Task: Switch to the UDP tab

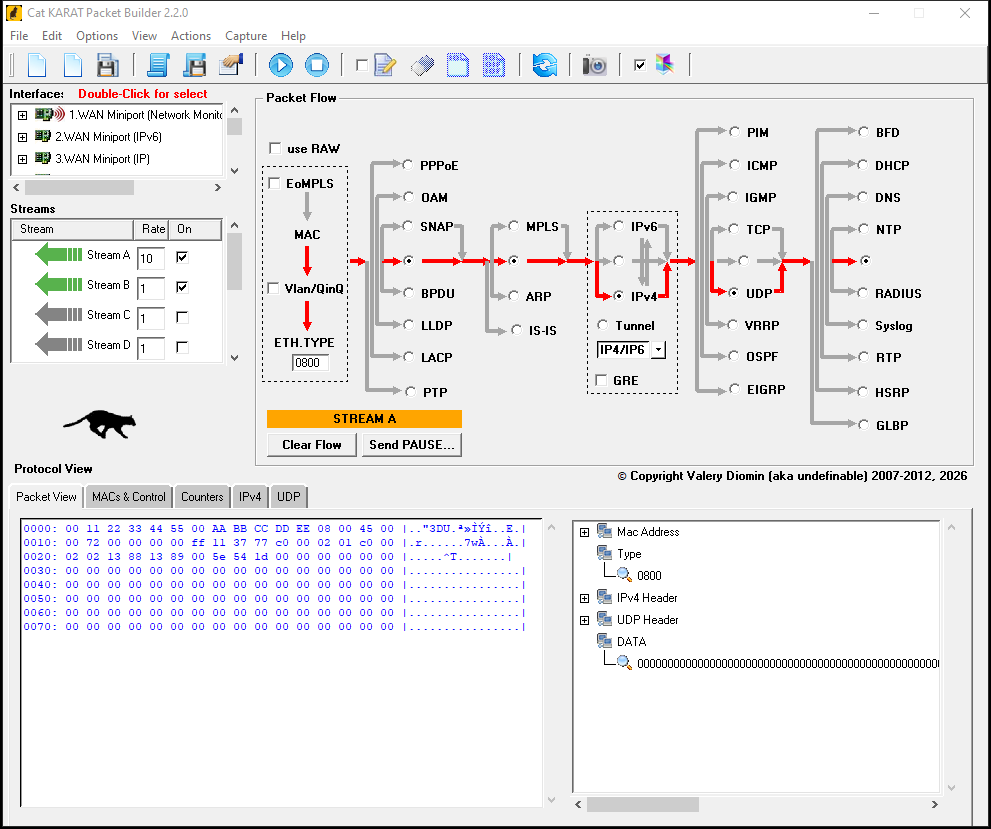Action: coord(289,497)
